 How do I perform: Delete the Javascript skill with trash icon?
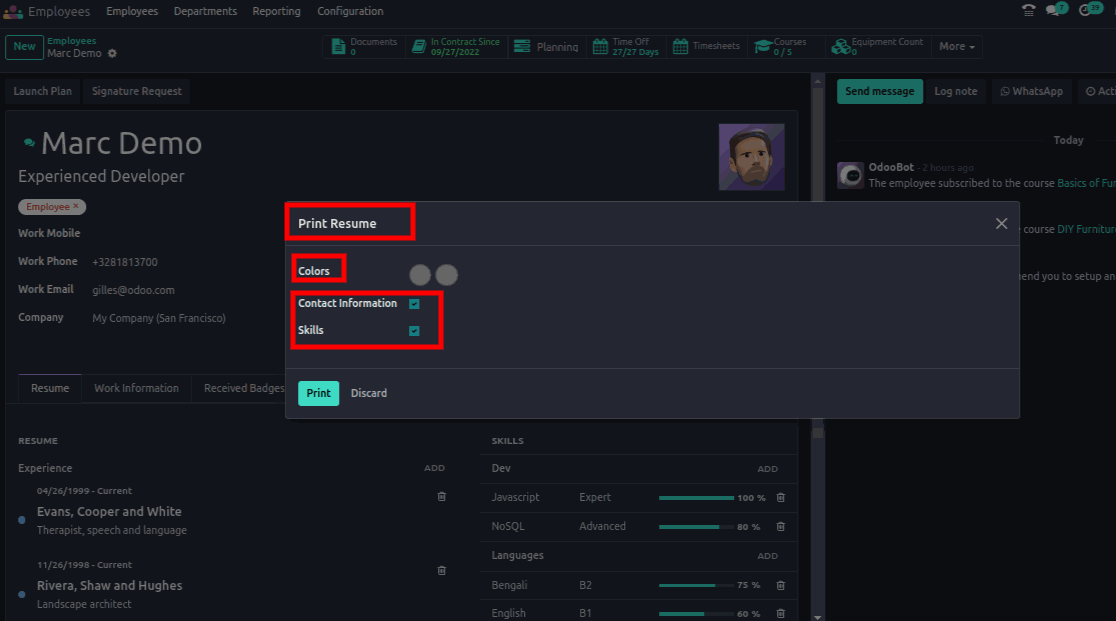tap(781, 497)
